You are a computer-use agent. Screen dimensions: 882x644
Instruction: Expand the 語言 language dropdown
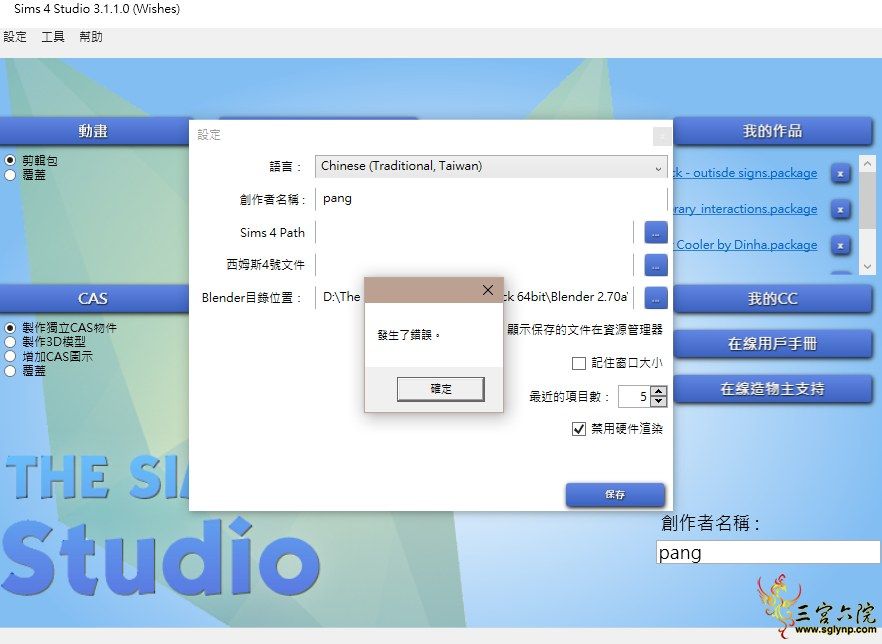click(x=491, y=166)
